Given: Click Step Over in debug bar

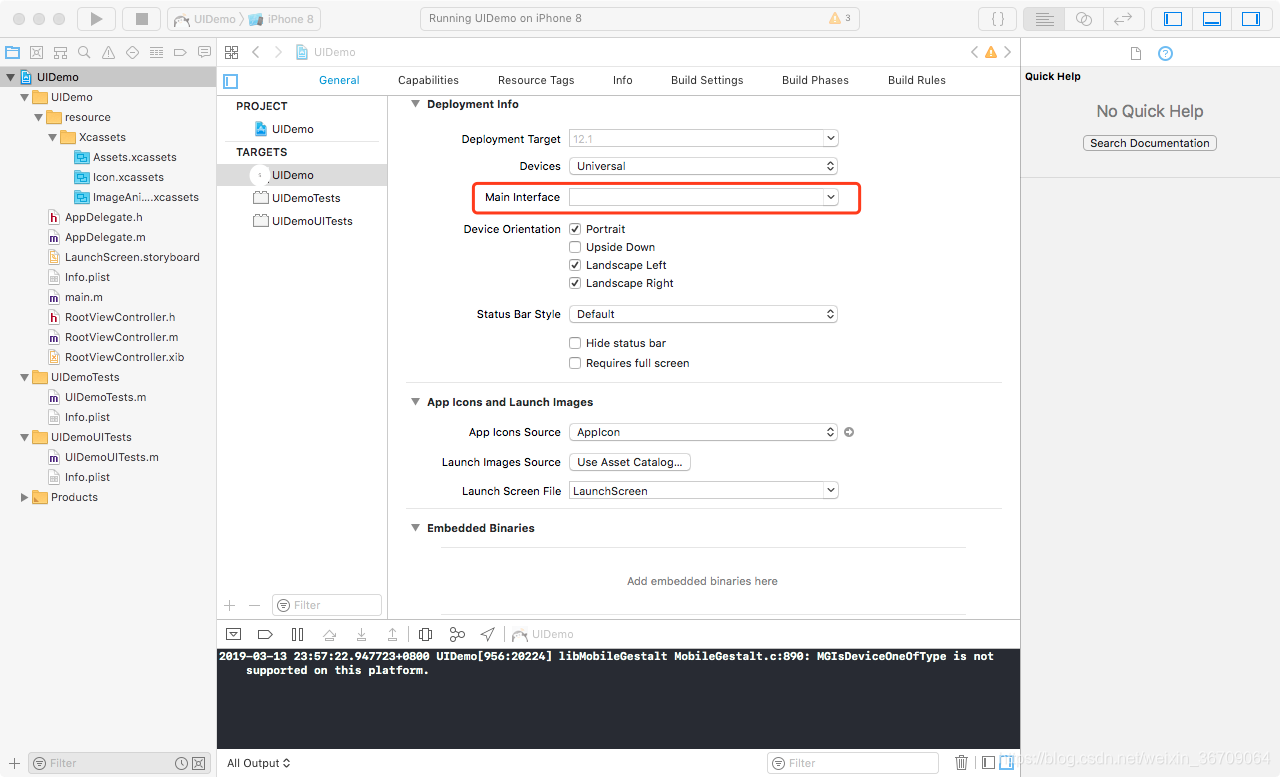Looking at the screenshot, I should 329,634.
